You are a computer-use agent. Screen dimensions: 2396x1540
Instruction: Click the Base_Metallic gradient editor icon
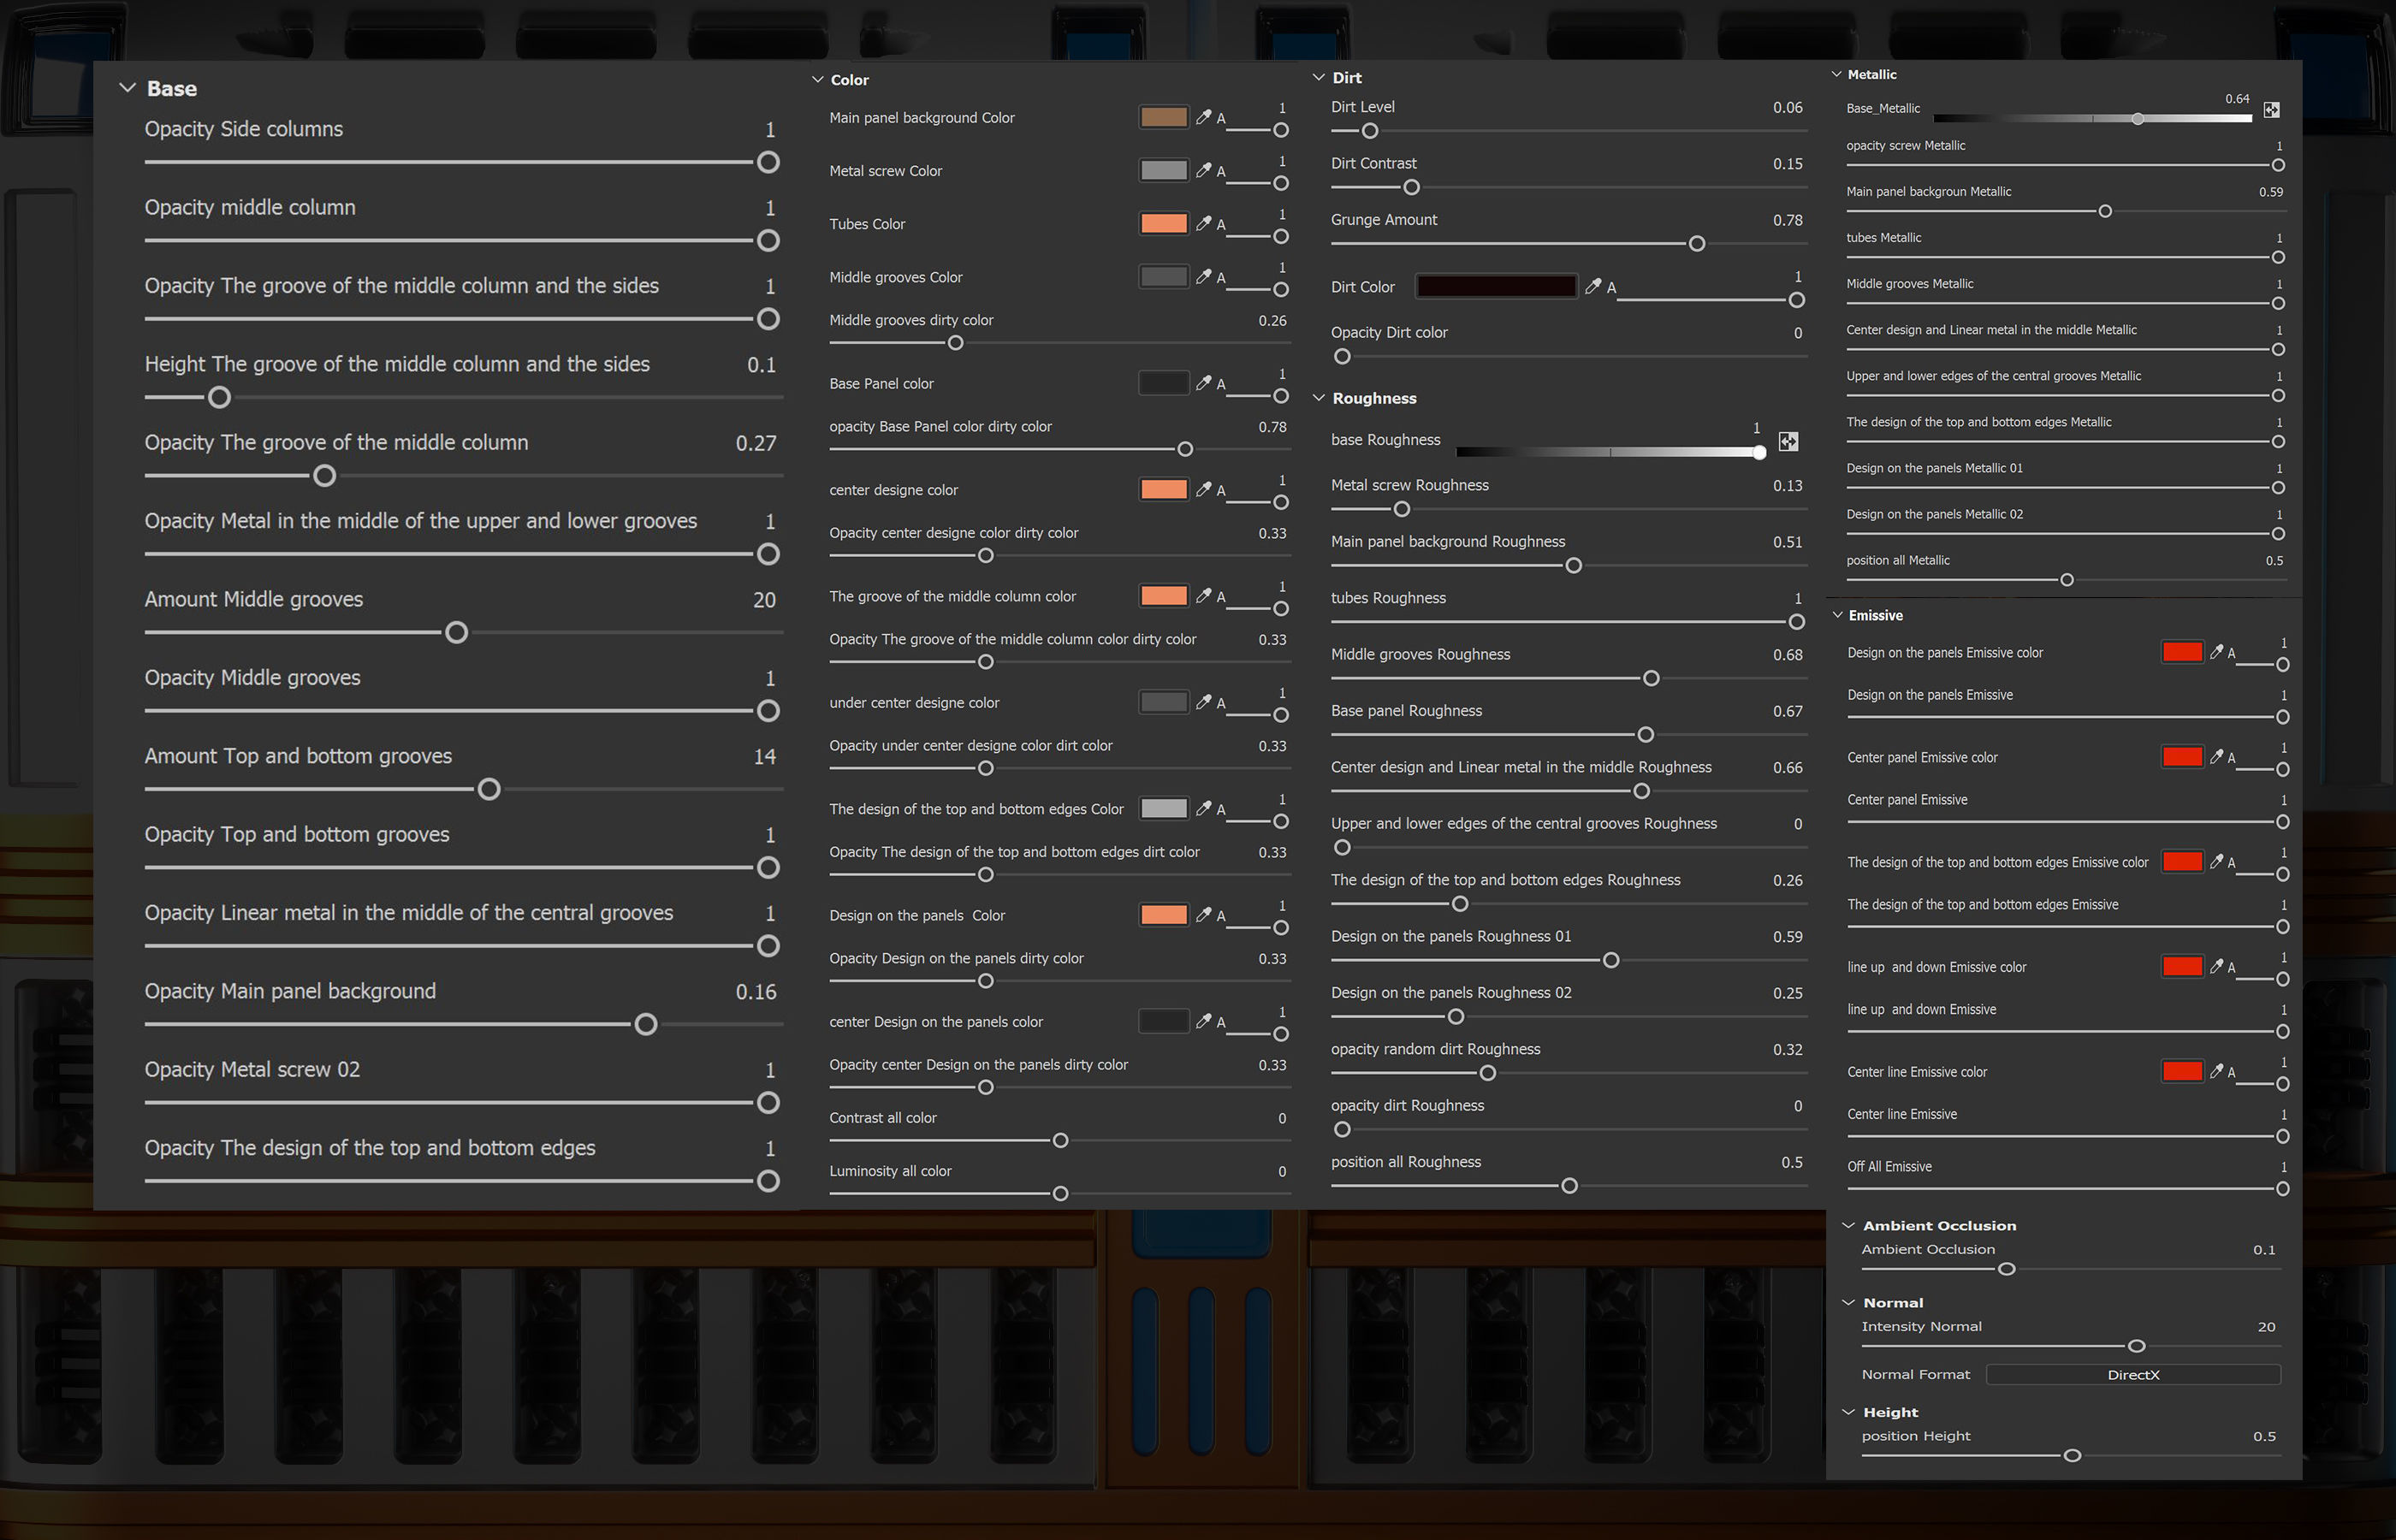[x=2271, y=110]
